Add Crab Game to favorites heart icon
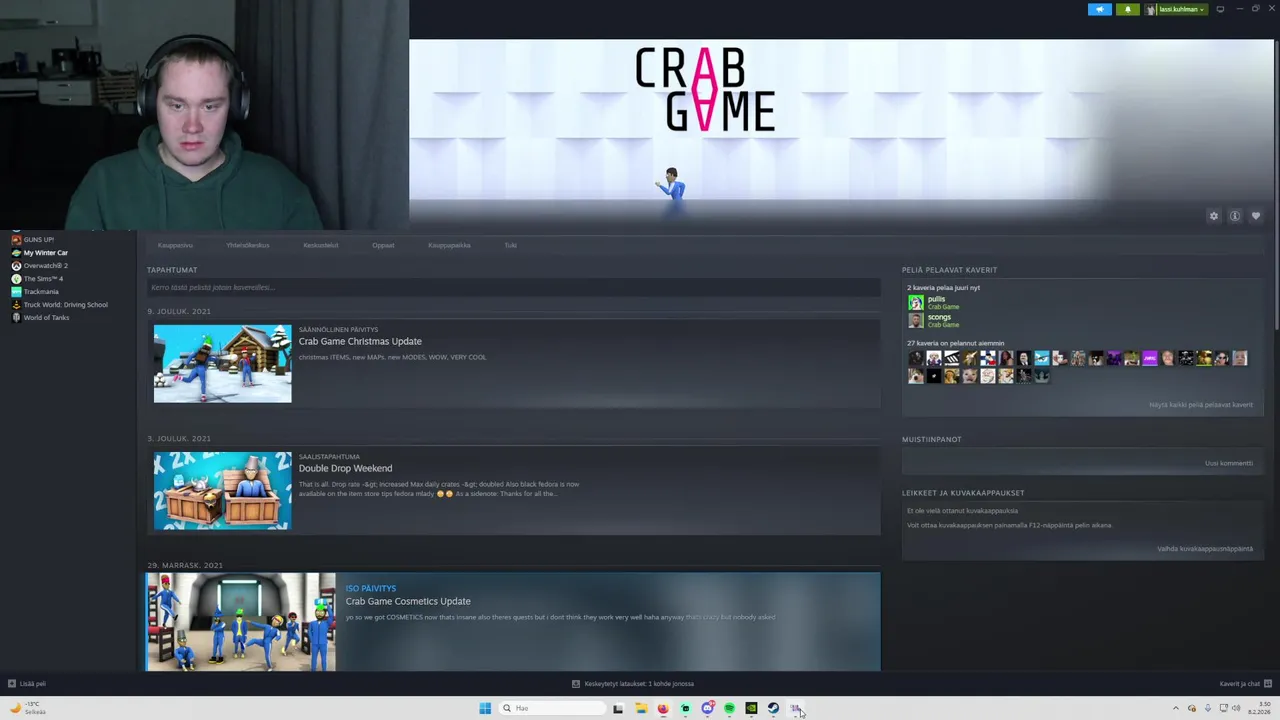This screenshot has width=1280, height=720. (x=1256, y=216)
